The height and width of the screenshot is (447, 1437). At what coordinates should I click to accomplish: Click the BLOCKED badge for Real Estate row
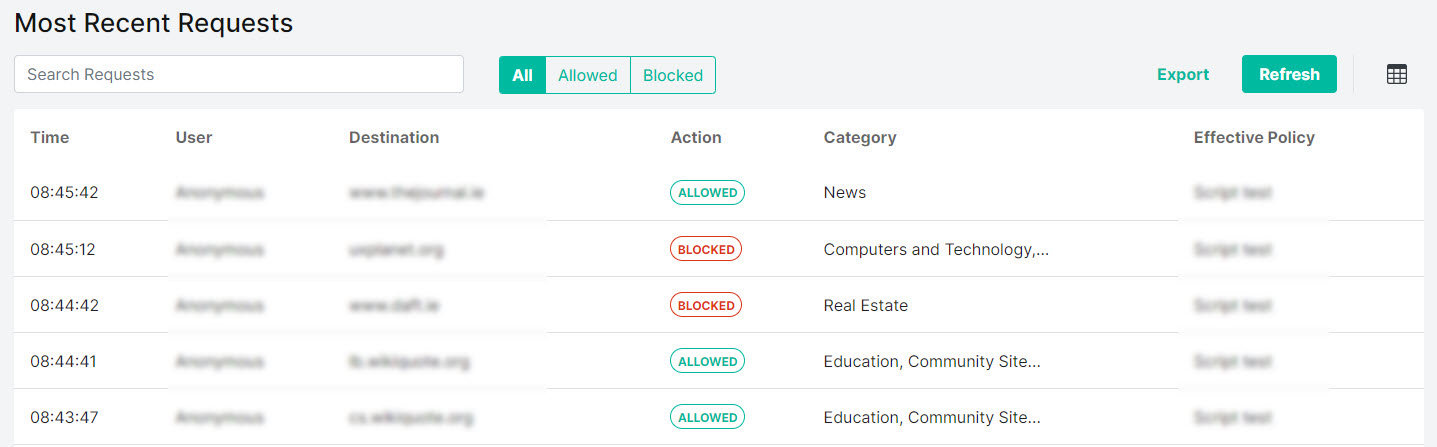[706, 305]
